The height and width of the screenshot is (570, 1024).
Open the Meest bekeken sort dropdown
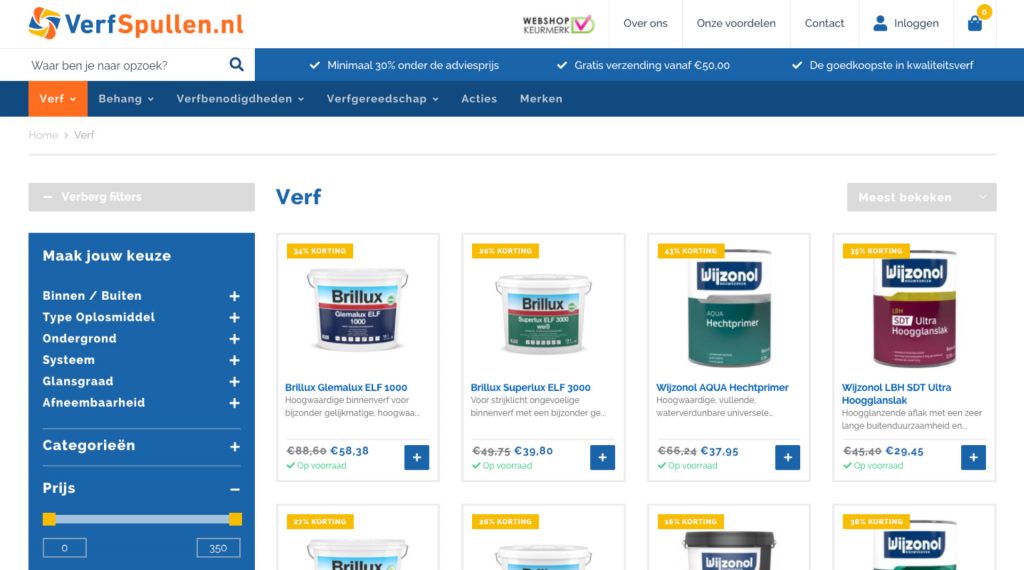[921, 197]
